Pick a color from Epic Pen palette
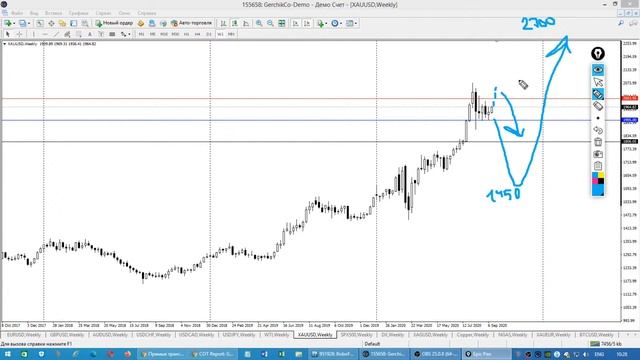This screenshot has width=640, height=360. (x=598, y=178)
